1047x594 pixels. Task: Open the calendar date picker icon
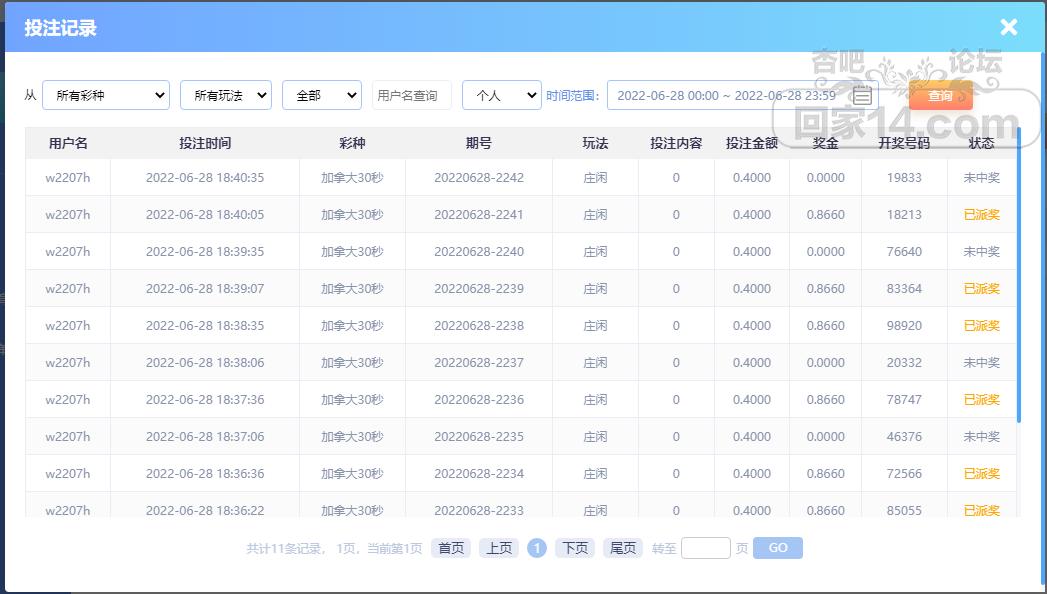[862, 96]
